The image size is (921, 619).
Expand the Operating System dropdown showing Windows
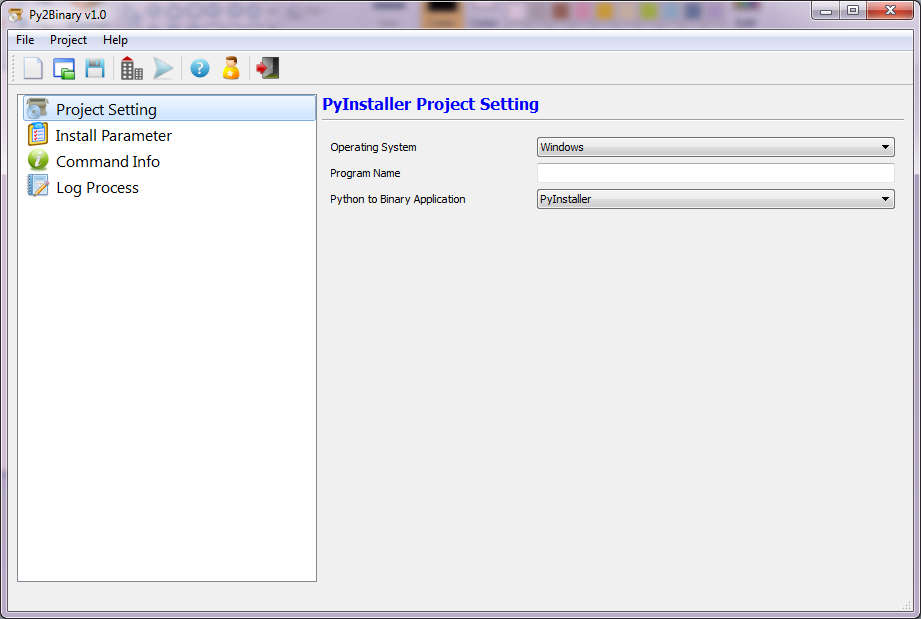tap(715, 147)
